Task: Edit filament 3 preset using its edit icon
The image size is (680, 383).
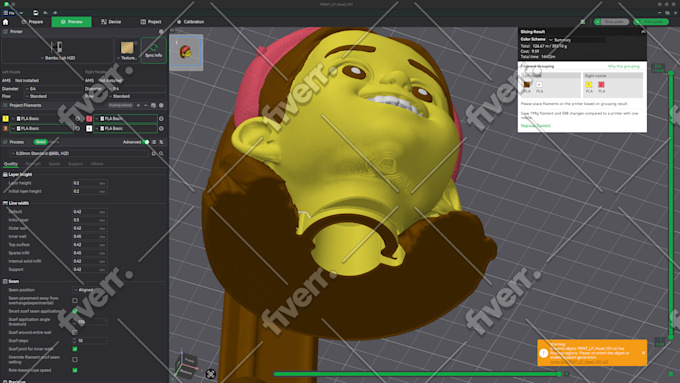Action: pos(78,128)
